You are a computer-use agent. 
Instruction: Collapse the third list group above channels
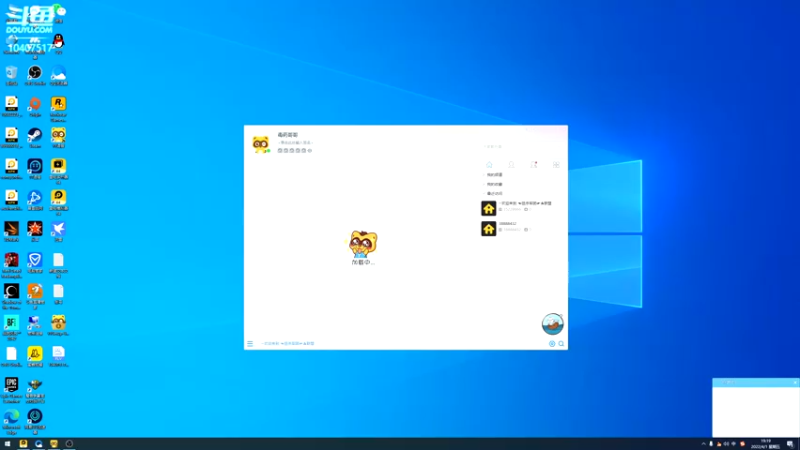tap(494, 193)
